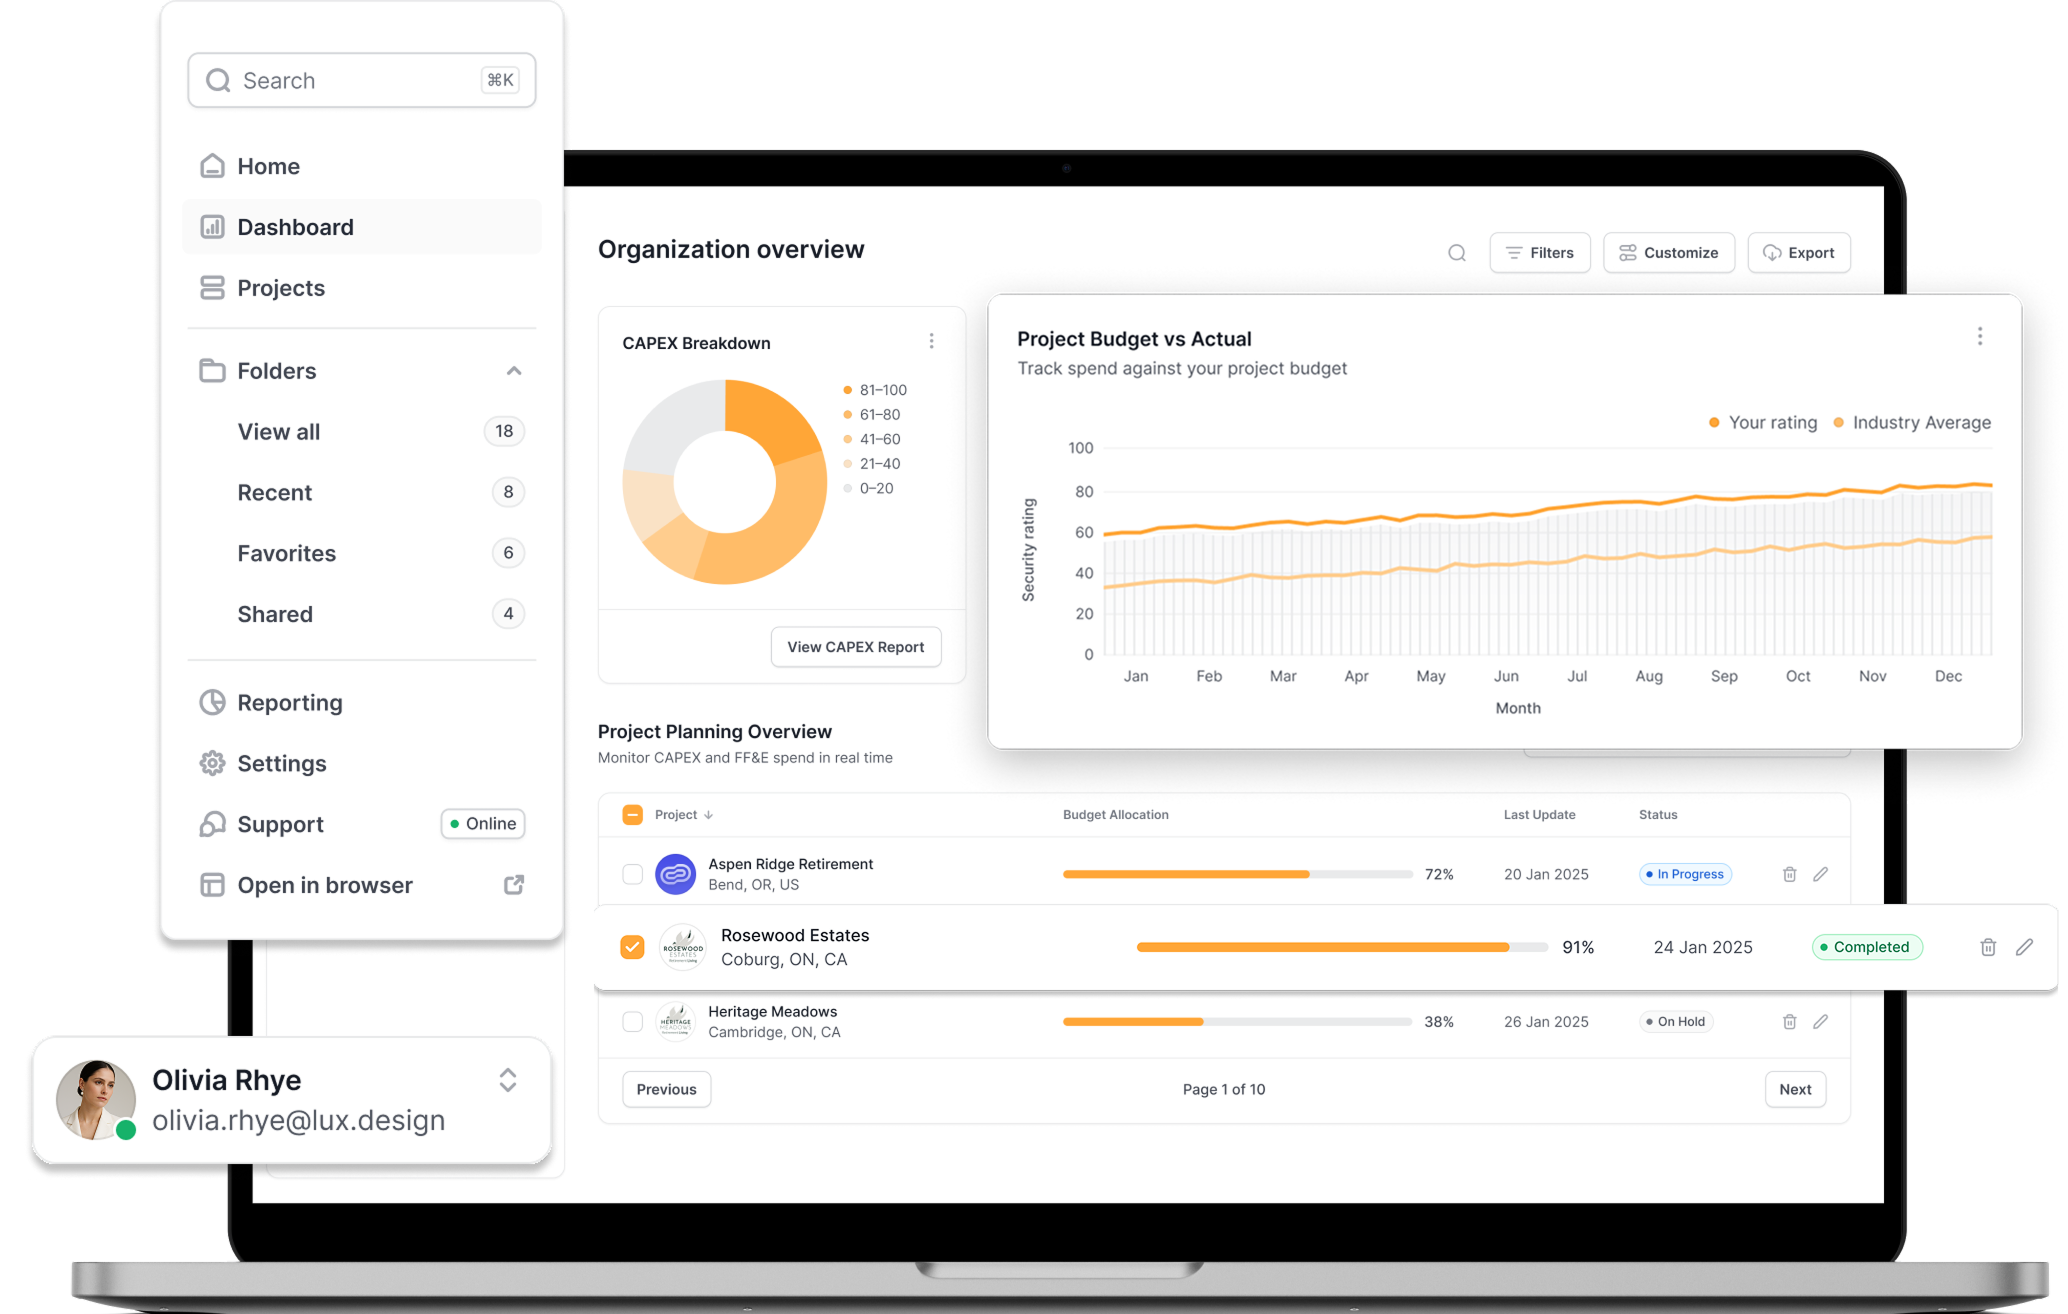Check the Aspen Ridge Retirement checkbox
Image resolution: width=2068 pixels, height=1314 pixels.
pyautogui.click(x=632, y=874)
